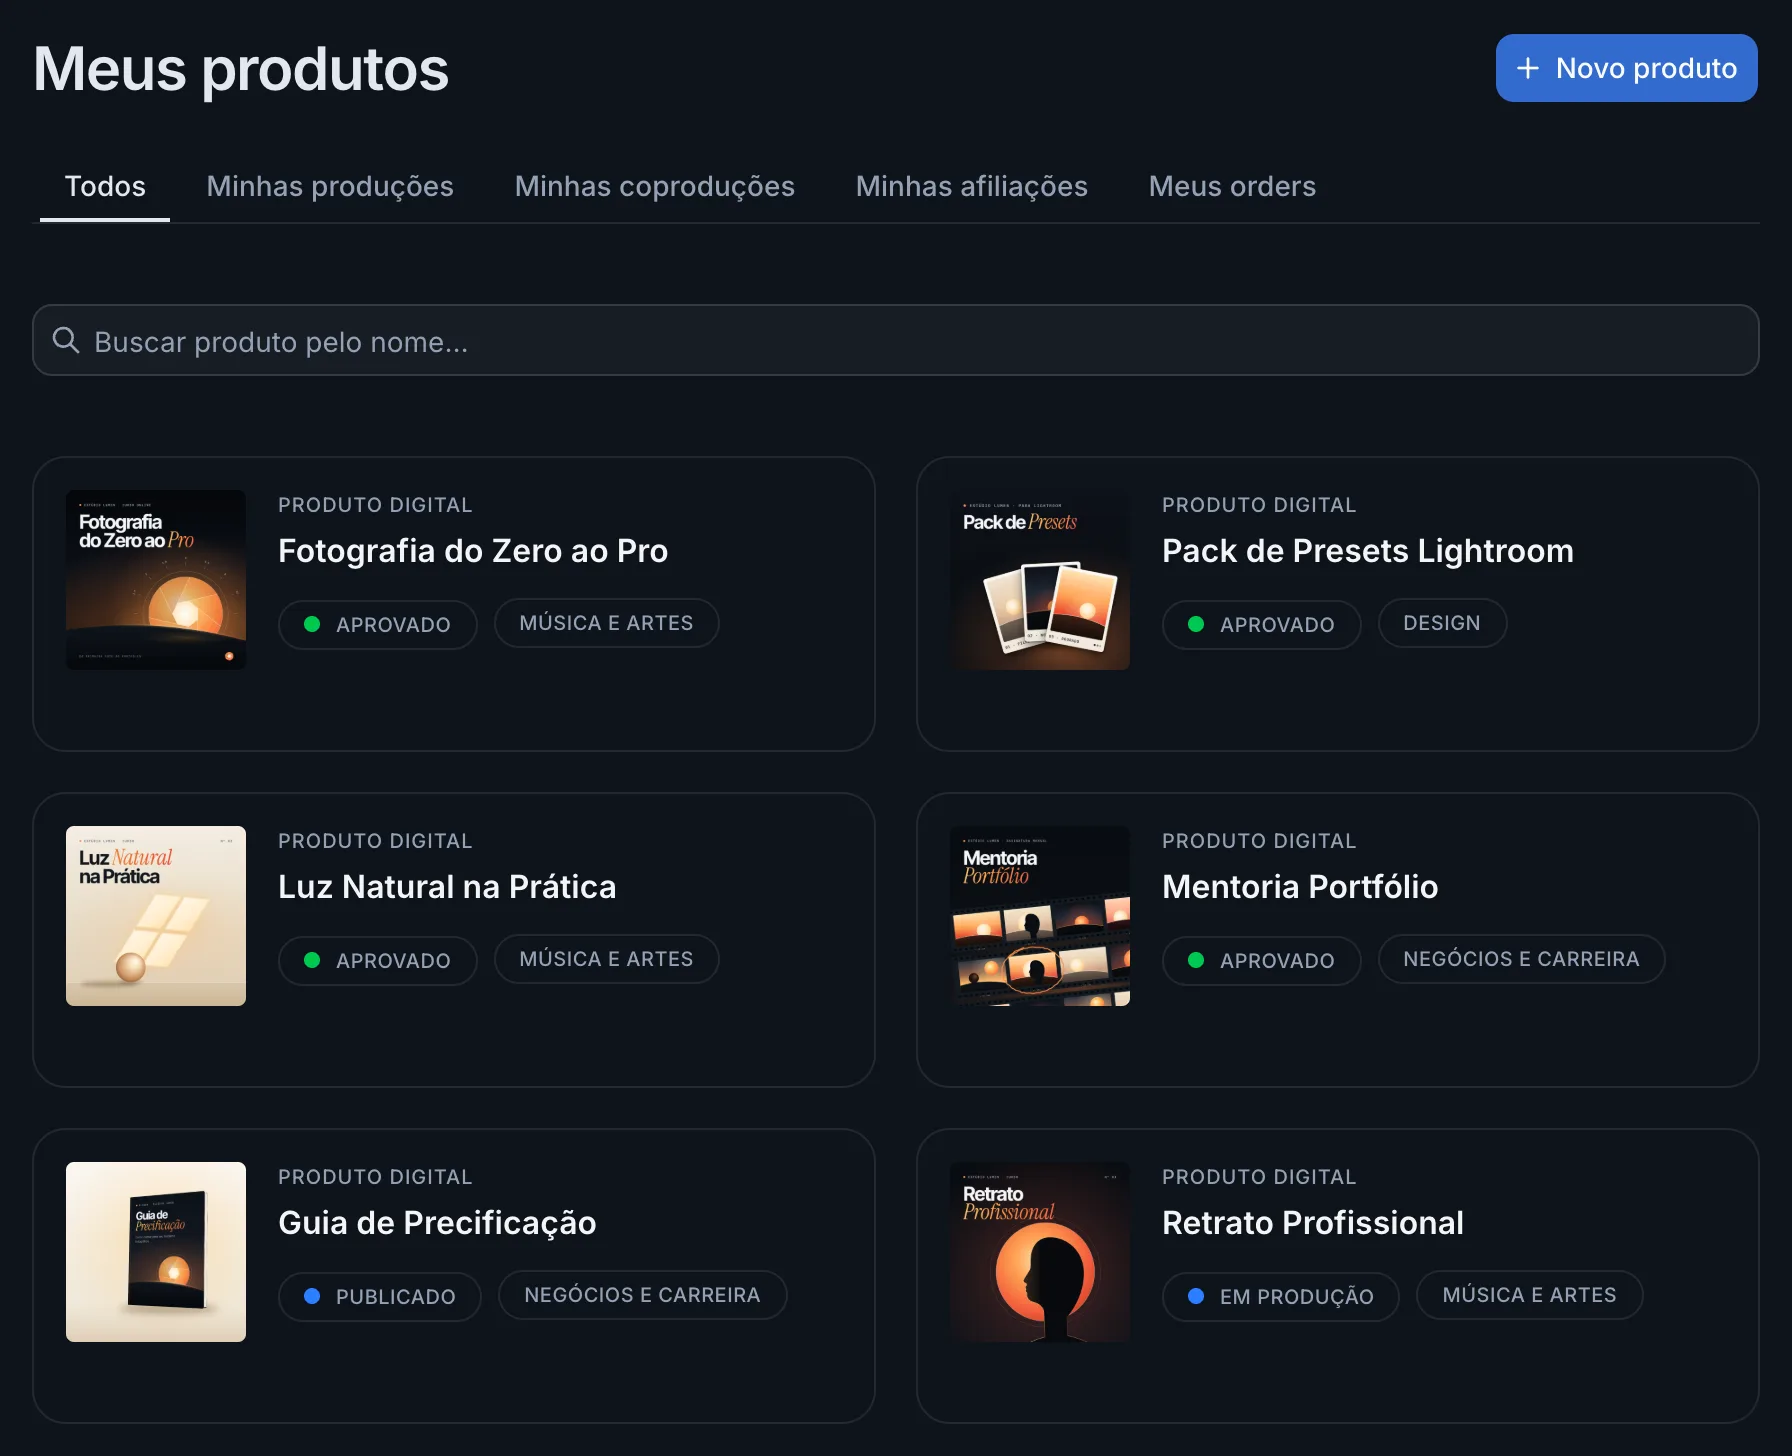
Task: Click MÚSICA E ARTES tag on Luz Natural
Action: [x=607, y=959]
